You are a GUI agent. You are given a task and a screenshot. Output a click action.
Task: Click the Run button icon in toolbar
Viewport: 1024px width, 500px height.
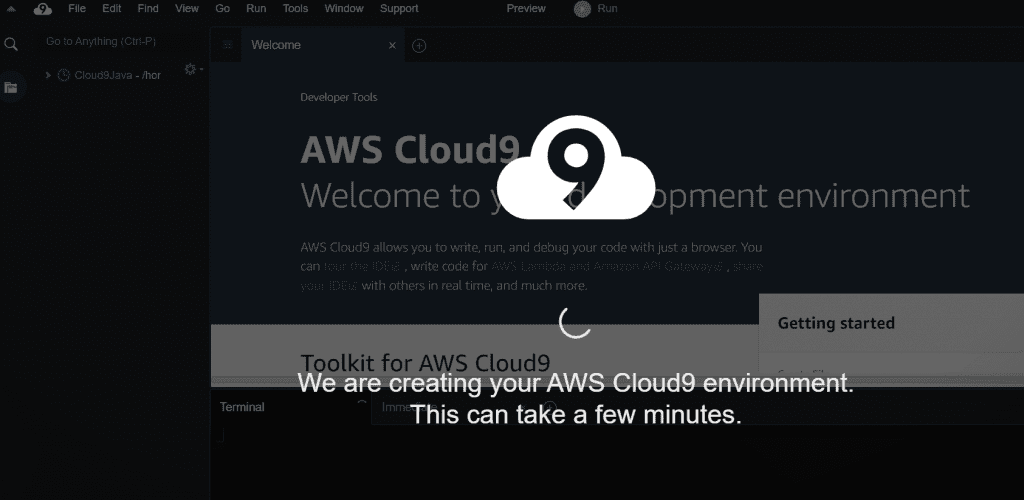pyautogui.click(x=582, y=9)
